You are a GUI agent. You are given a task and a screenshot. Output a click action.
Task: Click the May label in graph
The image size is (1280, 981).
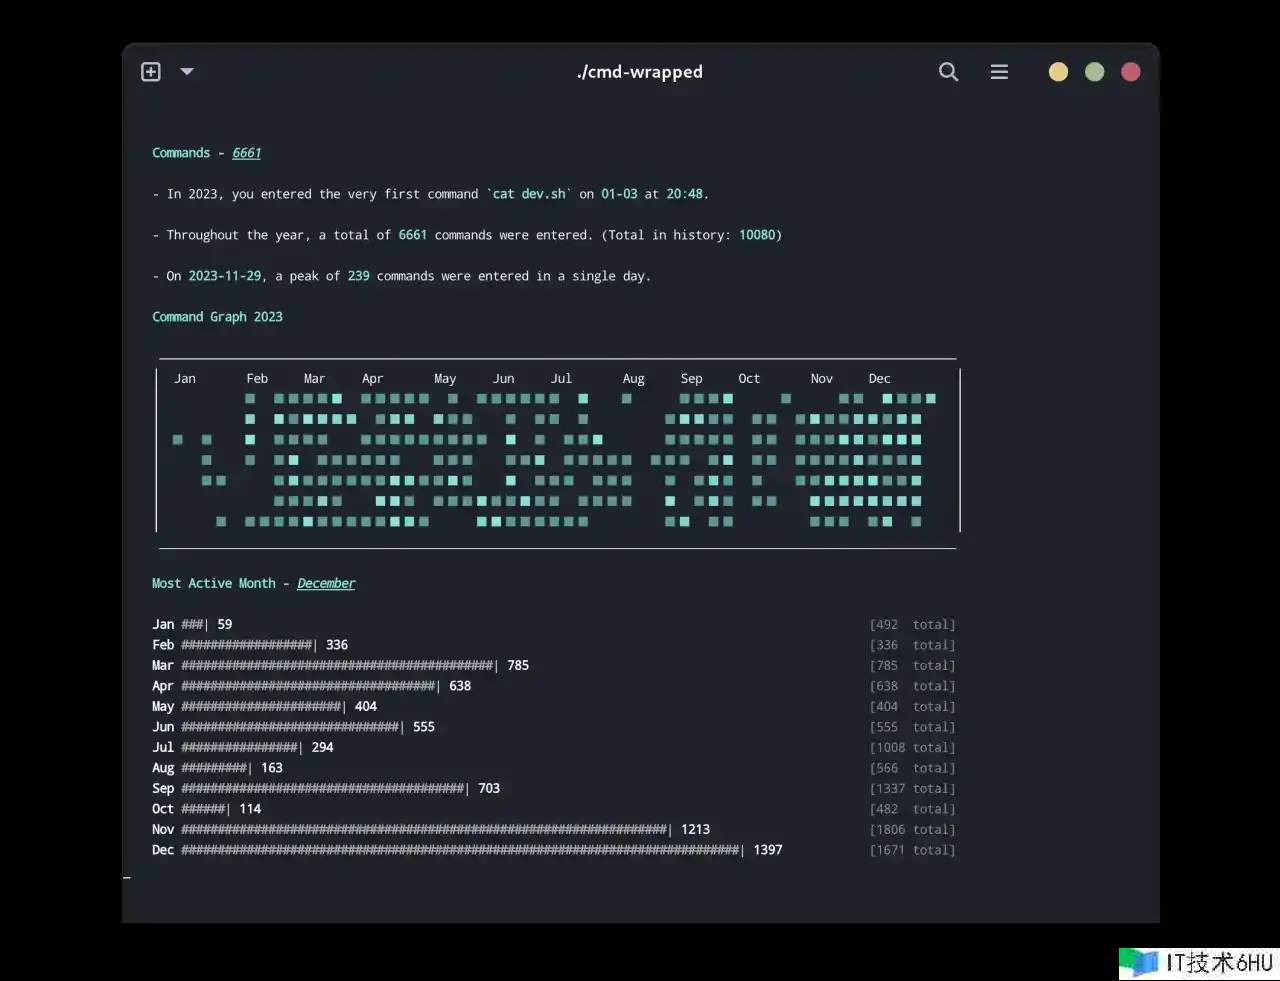(445, 379)
